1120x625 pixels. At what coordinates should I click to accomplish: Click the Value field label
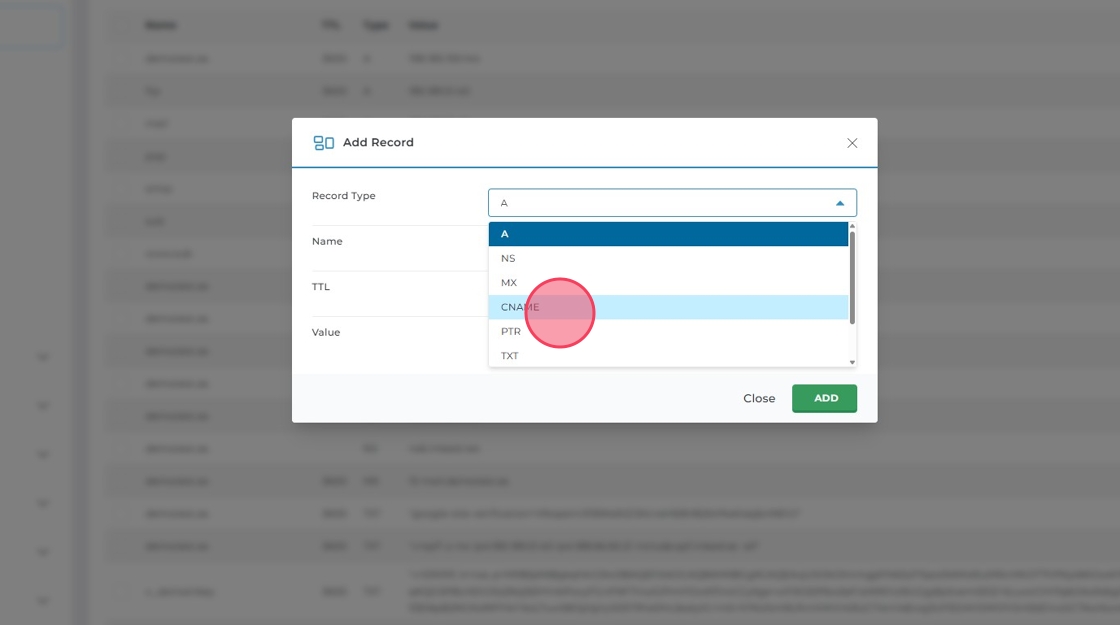click(x=326, y=332)
